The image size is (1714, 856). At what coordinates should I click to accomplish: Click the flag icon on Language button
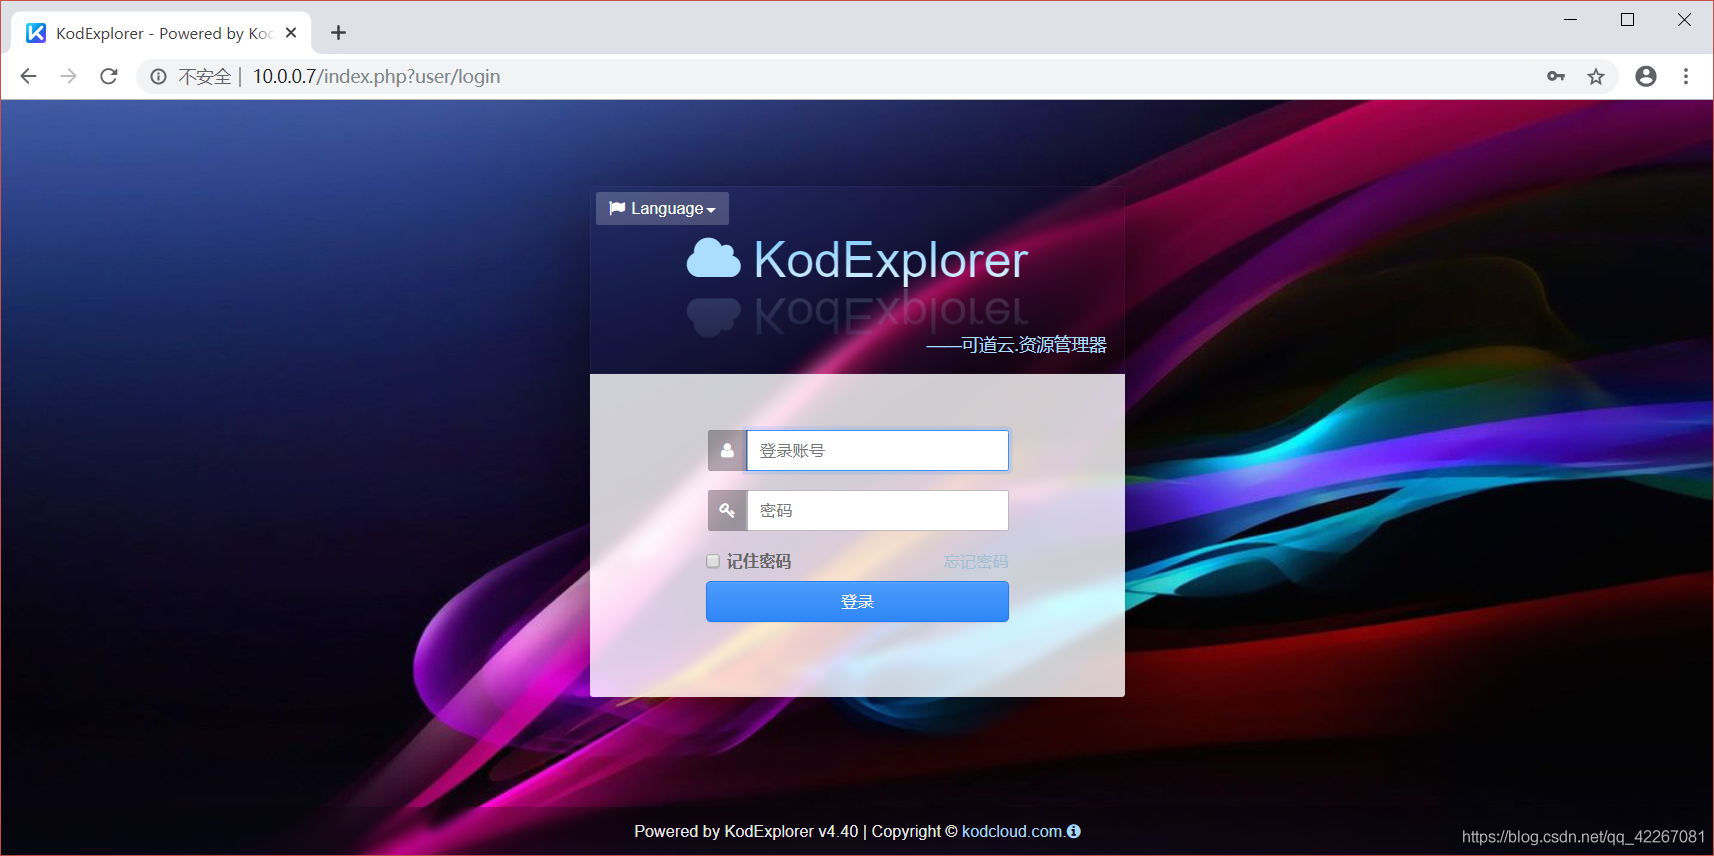pyautogui.click(x=617, y=208)
